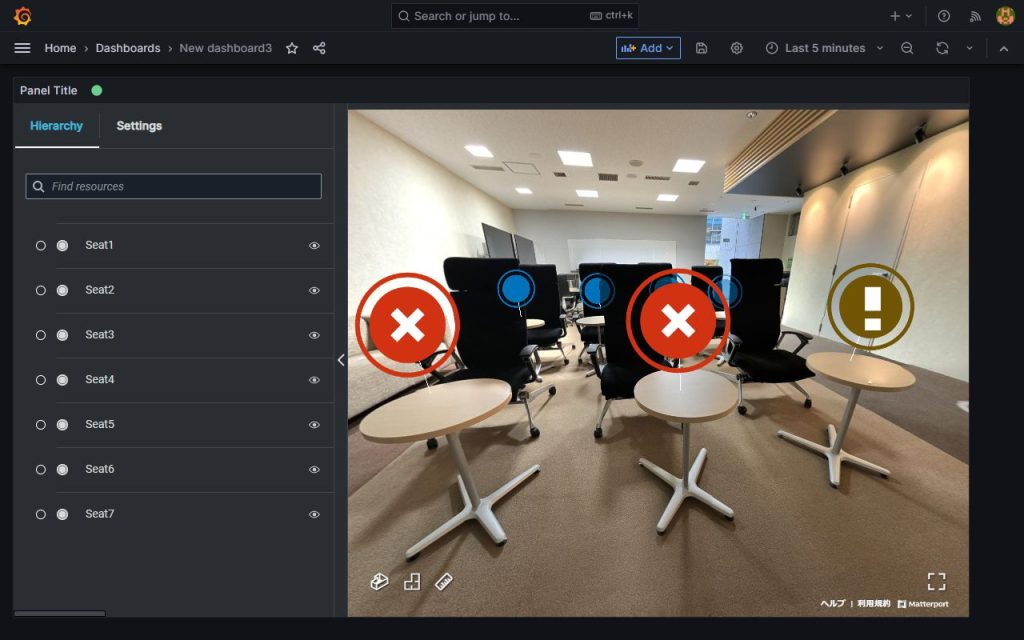Open the Matterport logo link

[x=923, y=604]
